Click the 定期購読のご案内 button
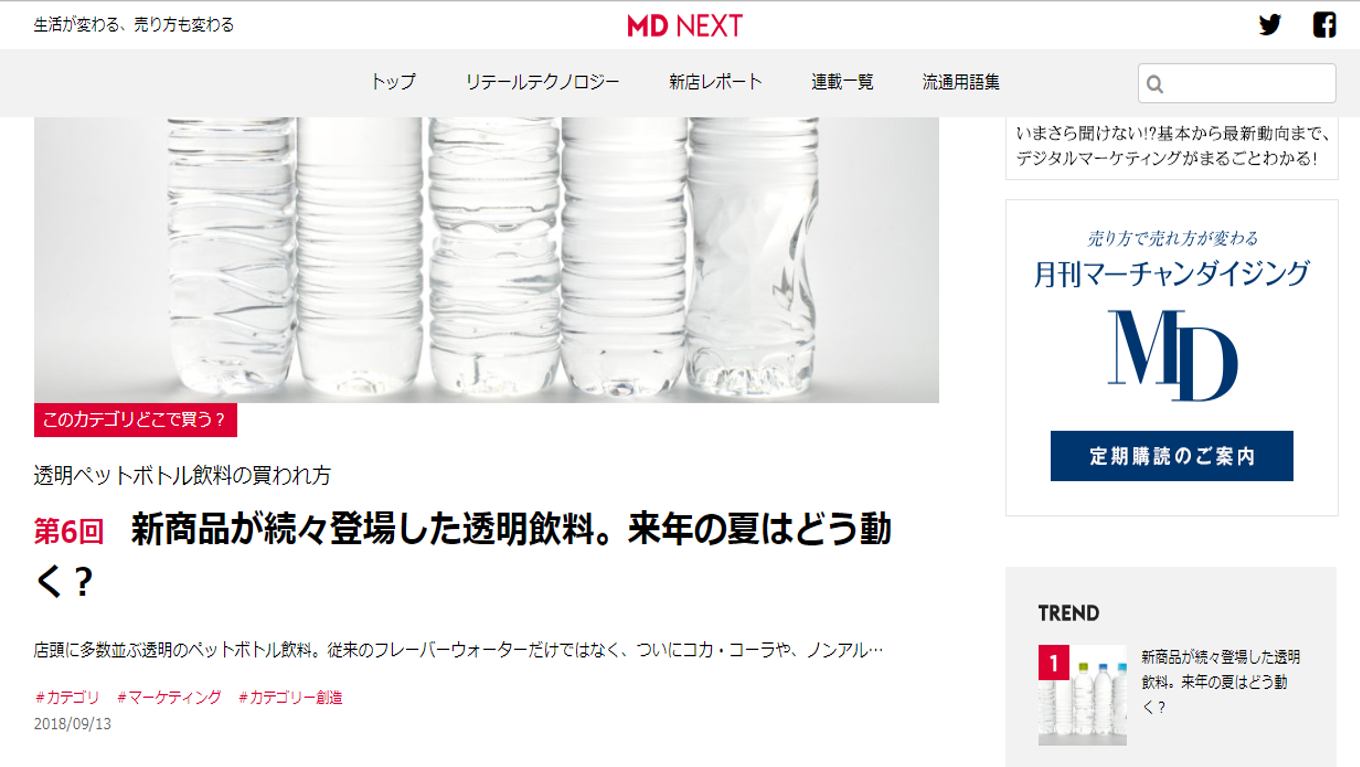The height and width of the screenshot is (767, 1360). point(1172,456)
